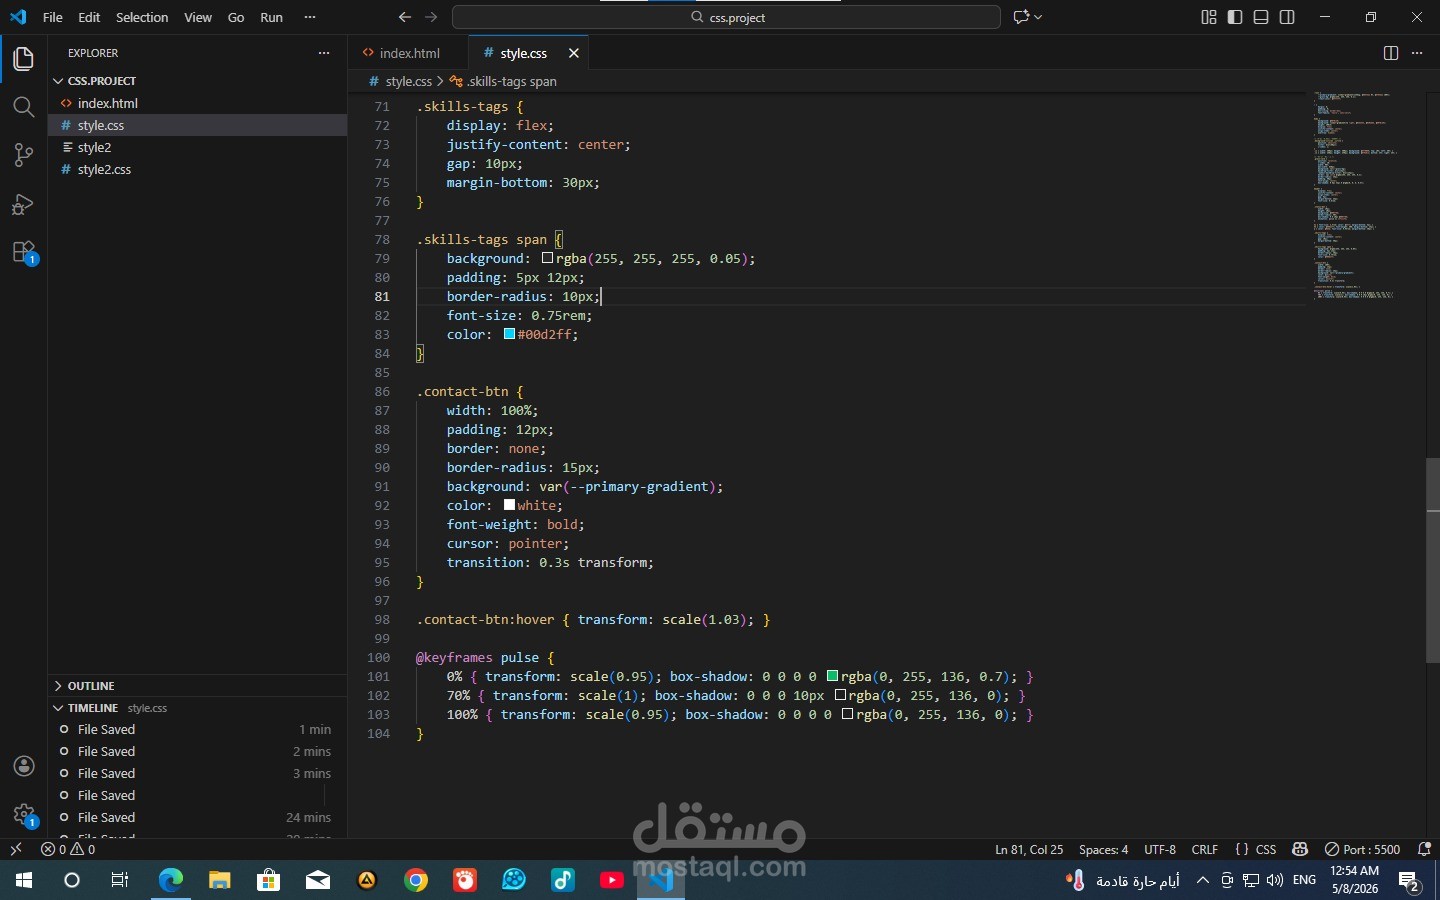Screen dimensions: 1440x900
Task: Switch to the index.html tab
Action: (x=408, y=53)
